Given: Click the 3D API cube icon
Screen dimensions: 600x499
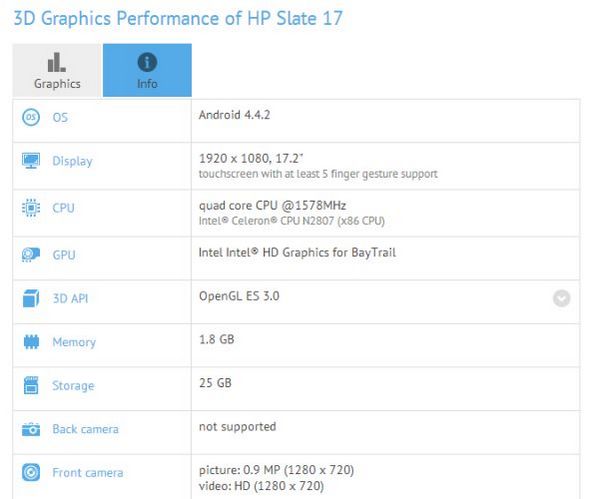Looking at the screenshot, I should (30, 298).
